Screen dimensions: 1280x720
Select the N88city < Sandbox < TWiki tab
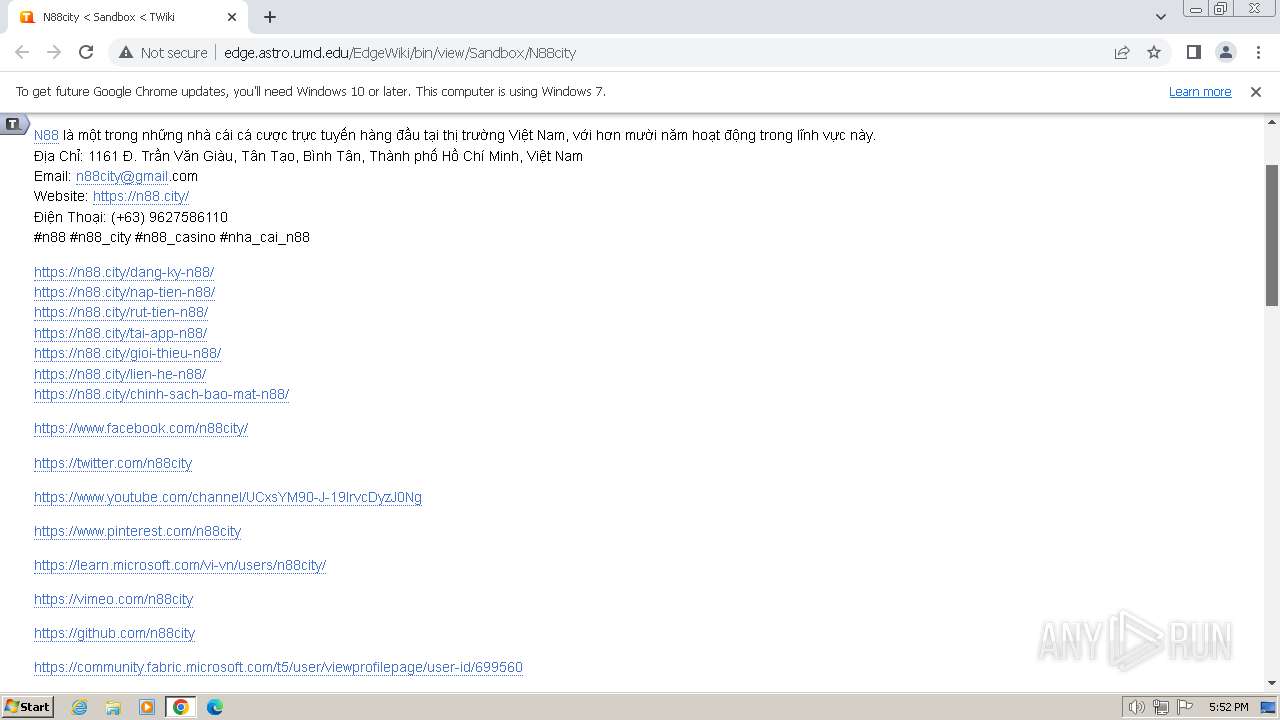point(125,17)
